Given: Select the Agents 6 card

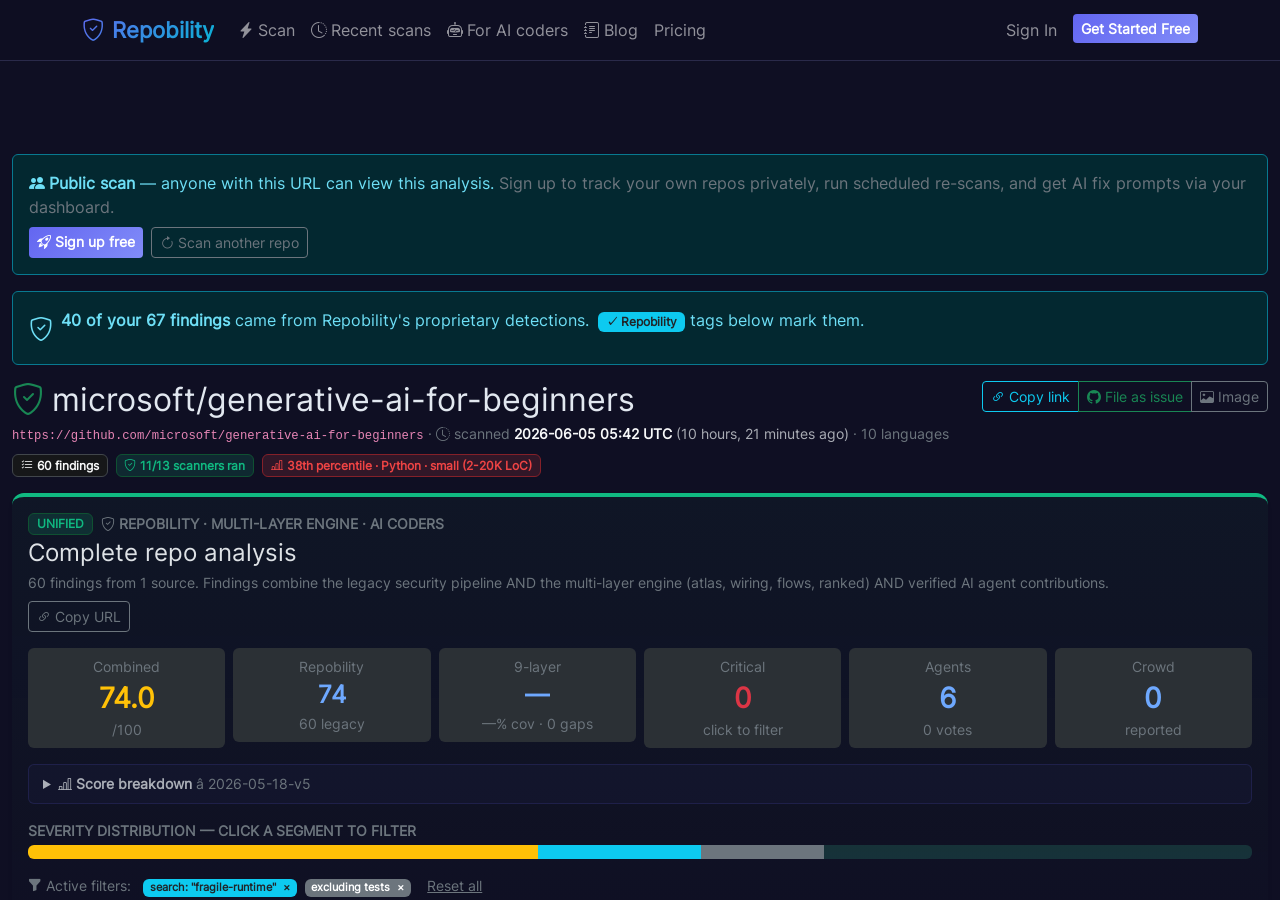Looking at the screenshot, I should coord(948,698).
